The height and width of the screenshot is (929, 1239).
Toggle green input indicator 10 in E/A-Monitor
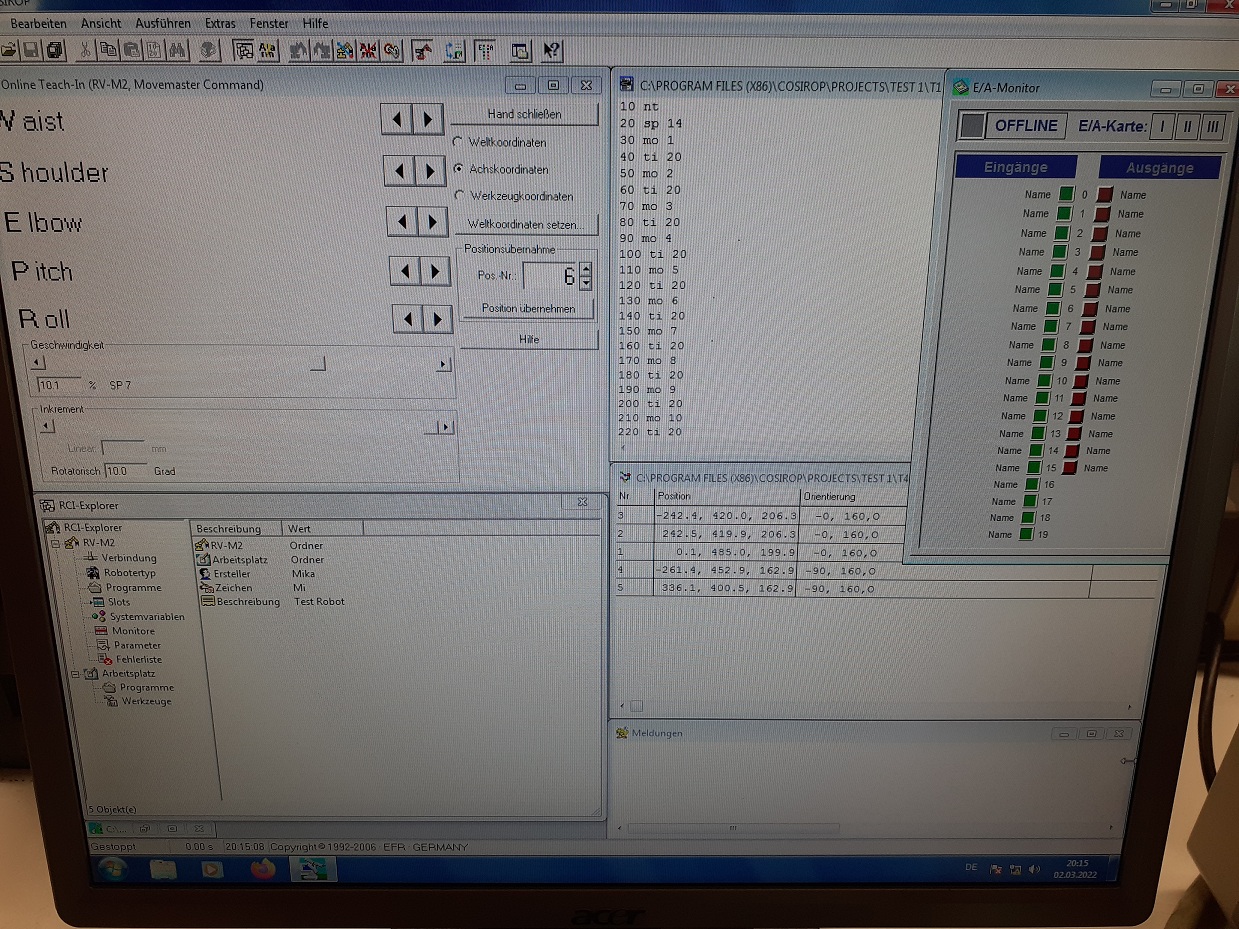[x=1044, y=381]
